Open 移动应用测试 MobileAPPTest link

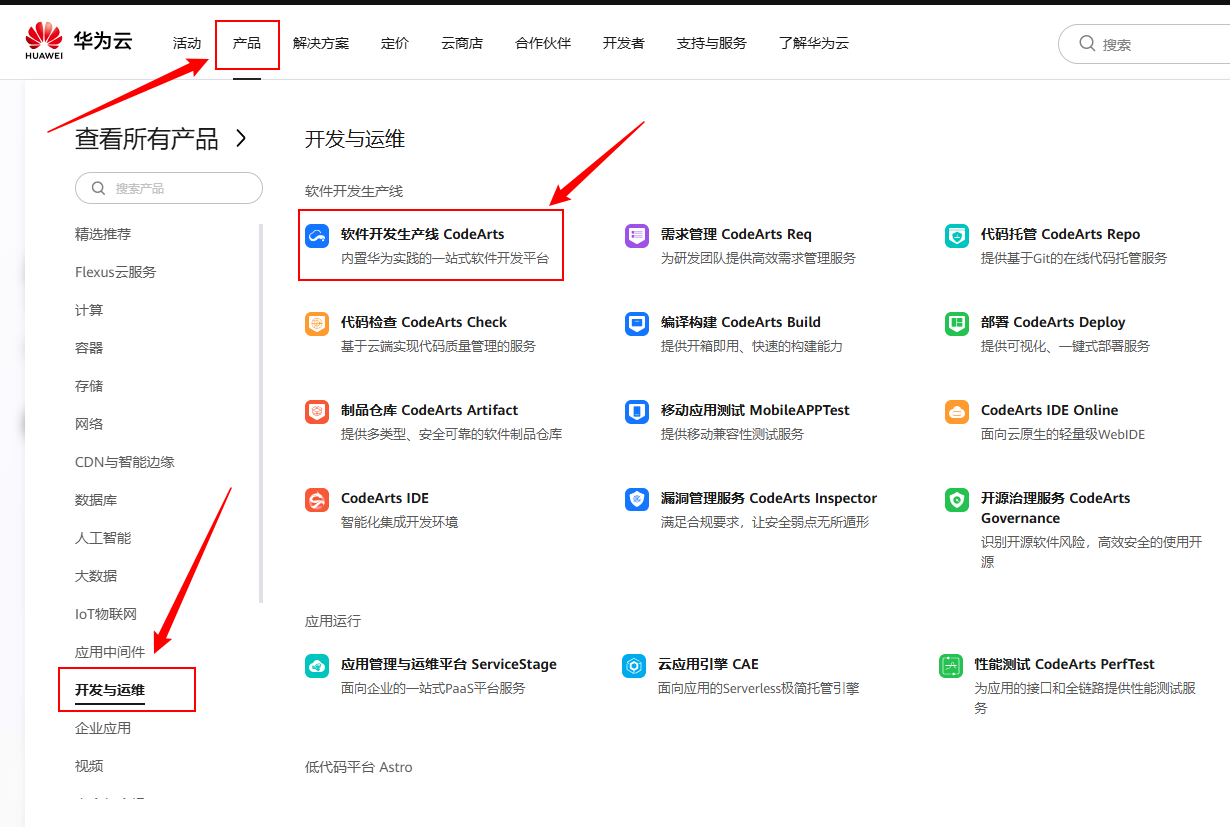[x=755, y=410]
